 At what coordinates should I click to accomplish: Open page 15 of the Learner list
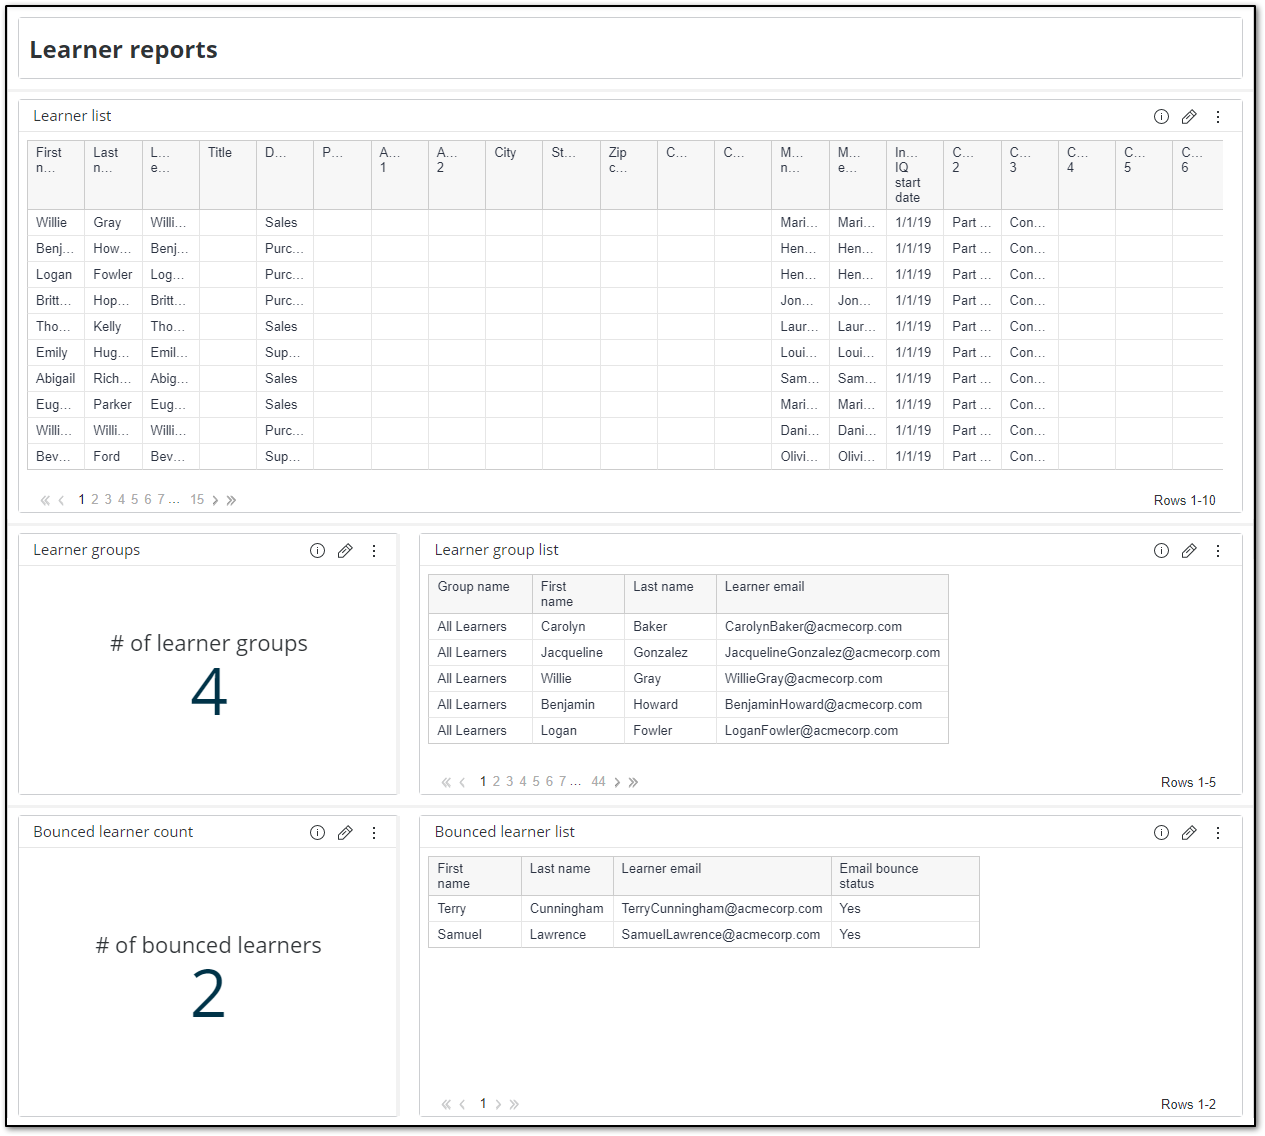(197, 499)
